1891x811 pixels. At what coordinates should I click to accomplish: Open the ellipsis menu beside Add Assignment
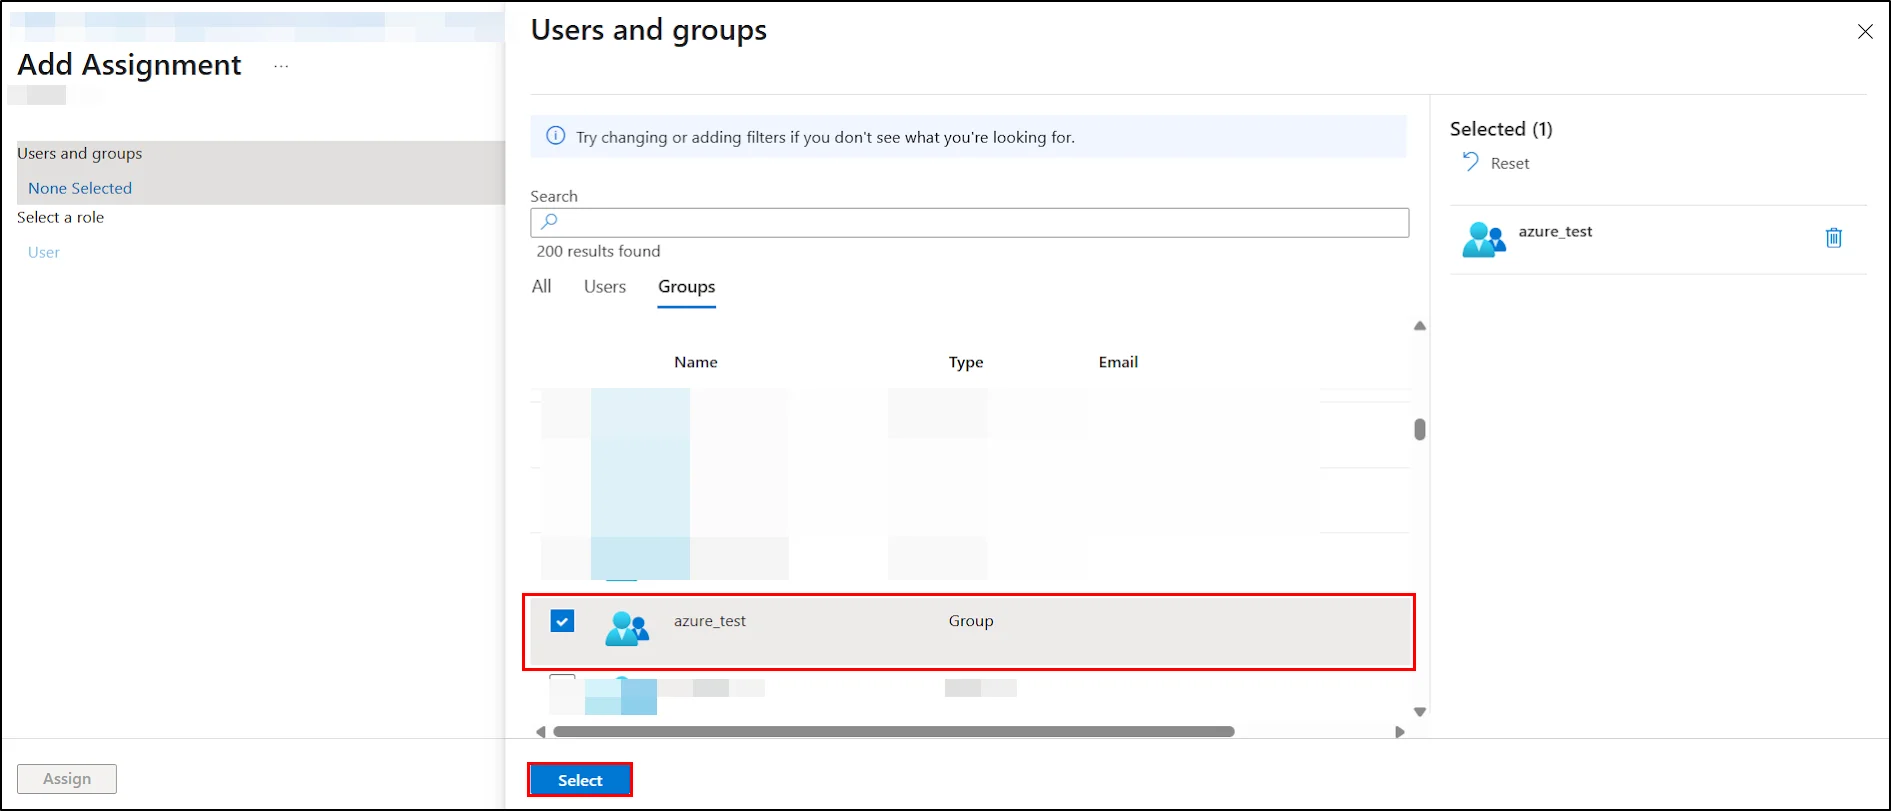point(281,66)
